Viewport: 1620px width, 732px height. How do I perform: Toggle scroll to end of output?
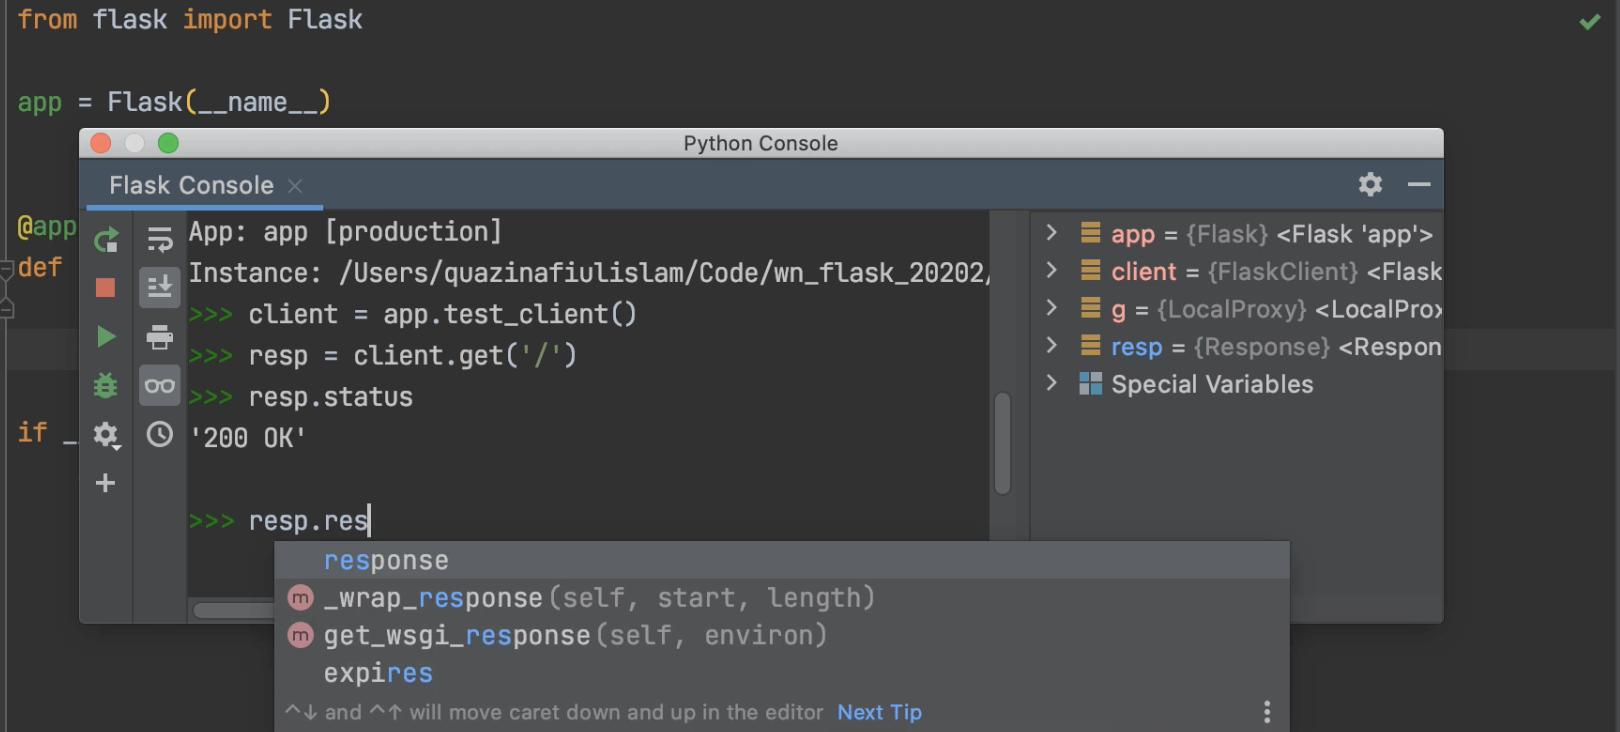160,288
